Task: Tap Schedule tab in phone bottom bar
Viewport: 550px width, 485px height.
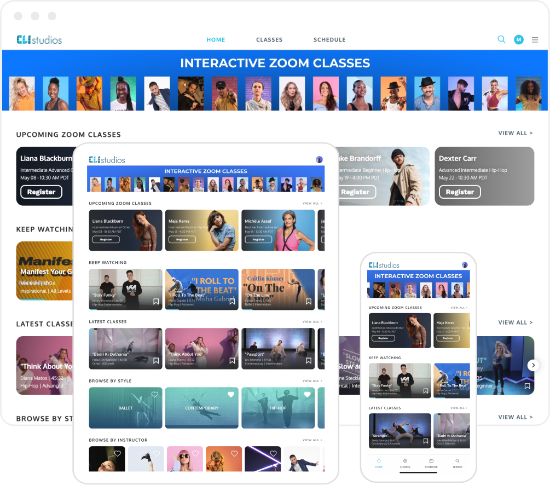Action: 431,463
